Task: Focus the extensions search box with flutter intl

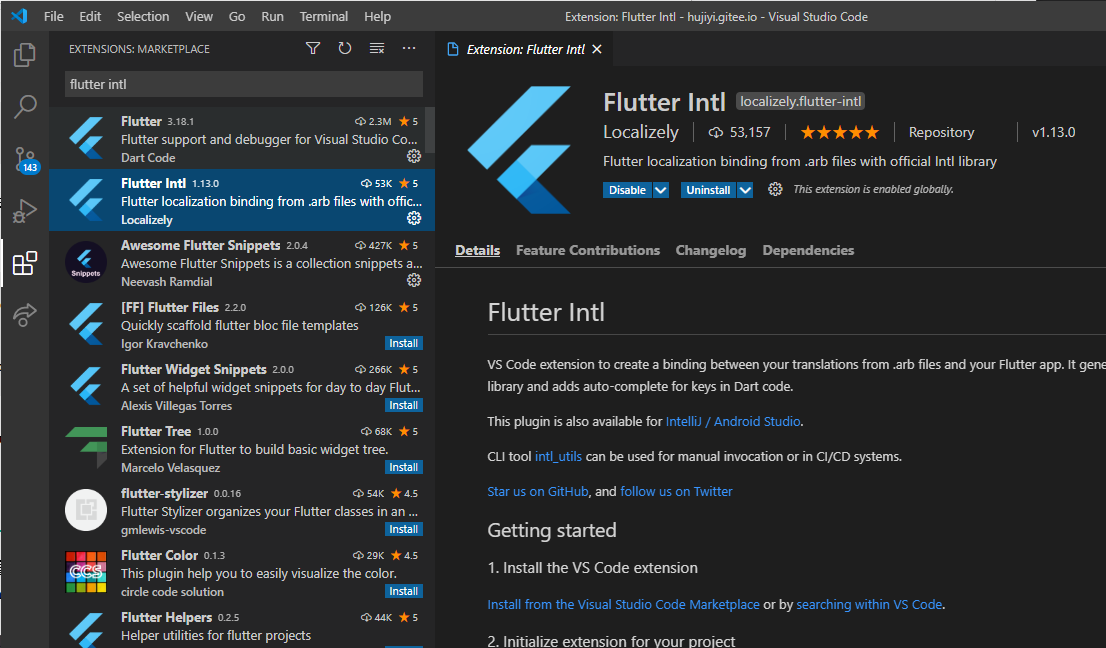Action: (x=244, y=84)
